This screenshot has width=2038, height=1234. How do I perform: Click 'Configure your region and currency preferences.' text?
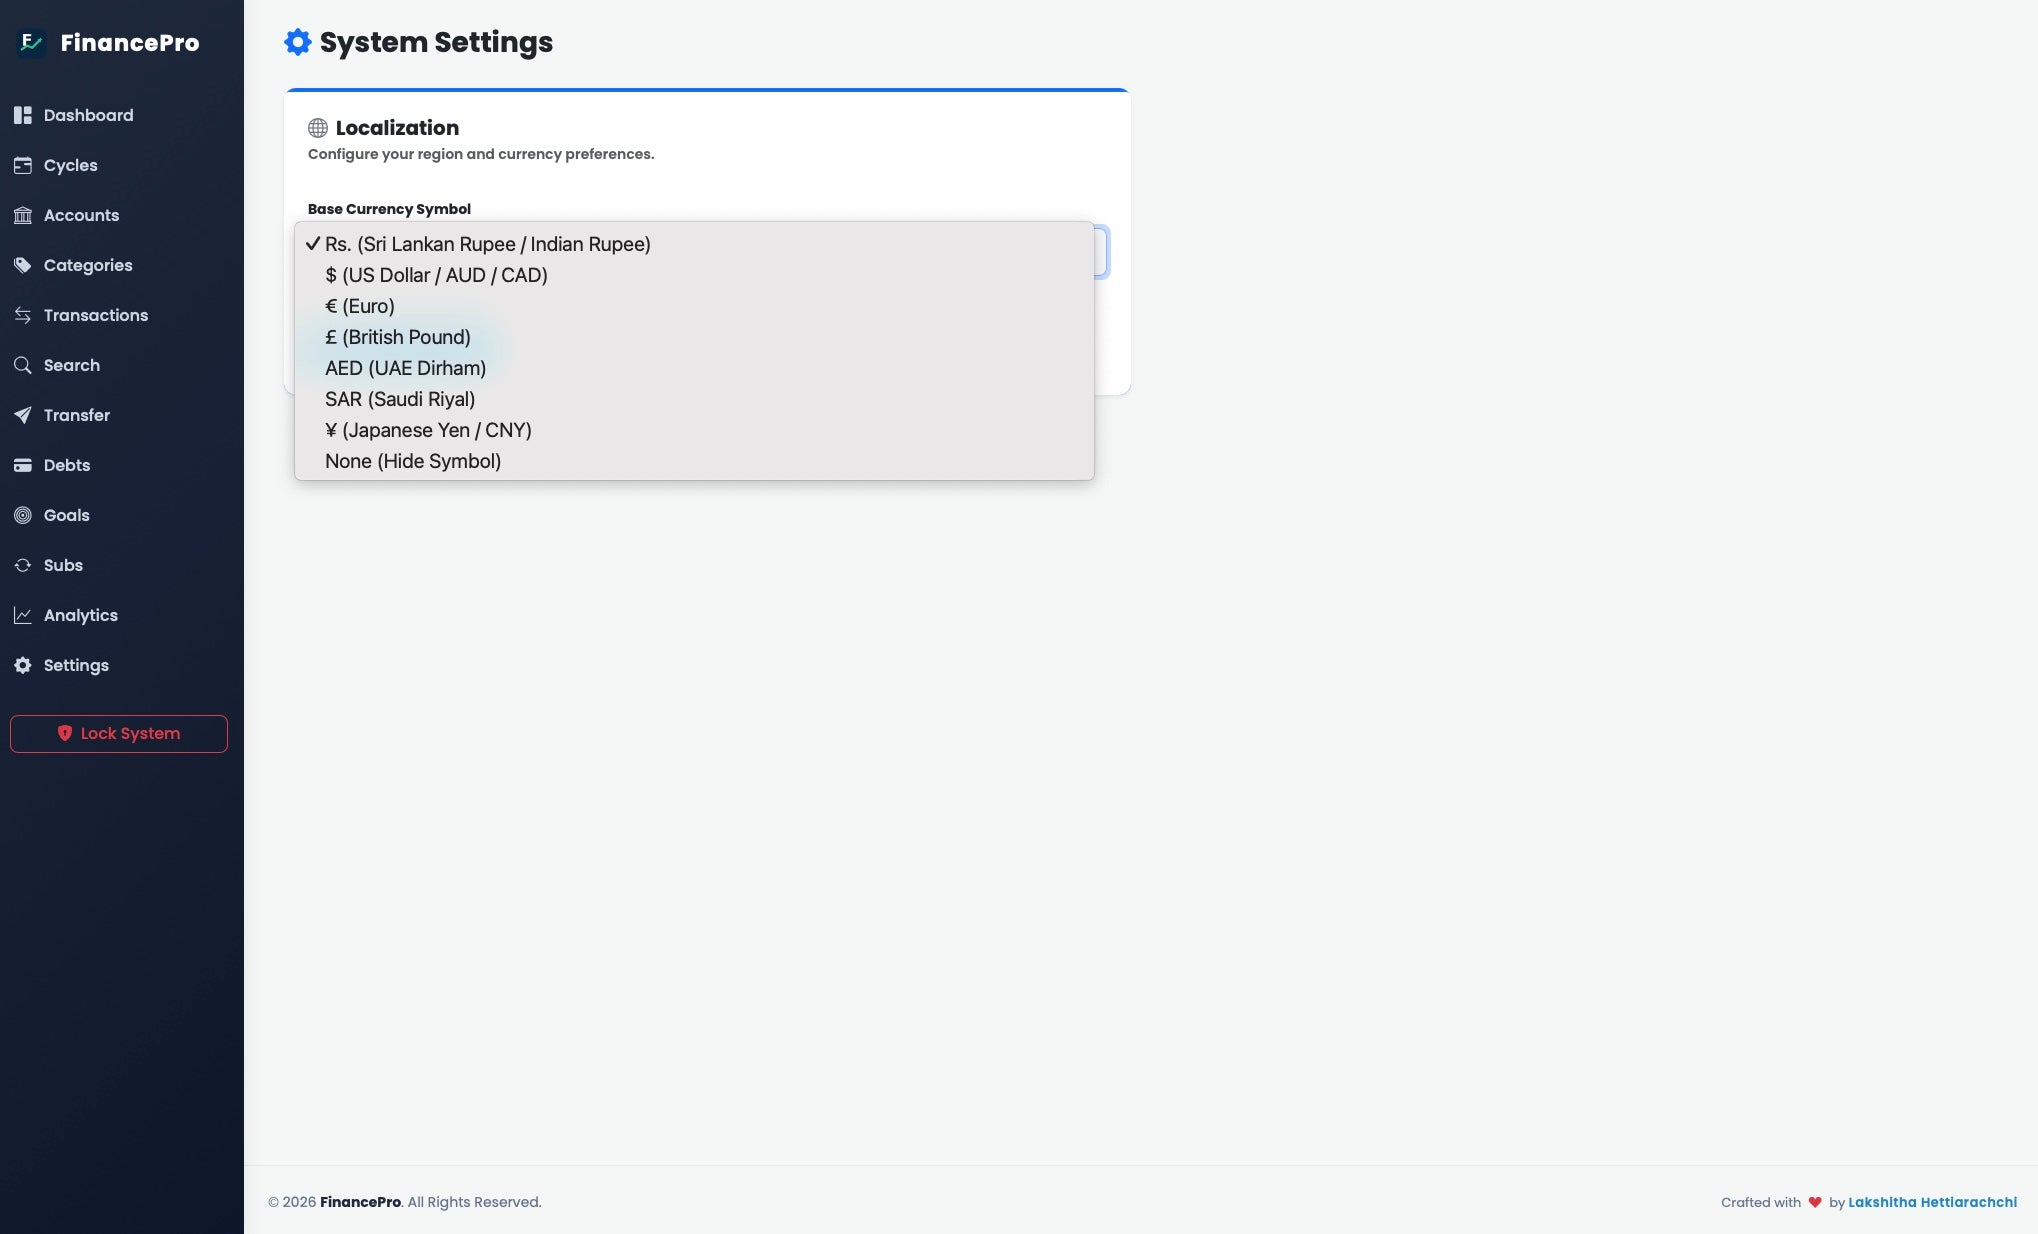(x=481, y=154)
